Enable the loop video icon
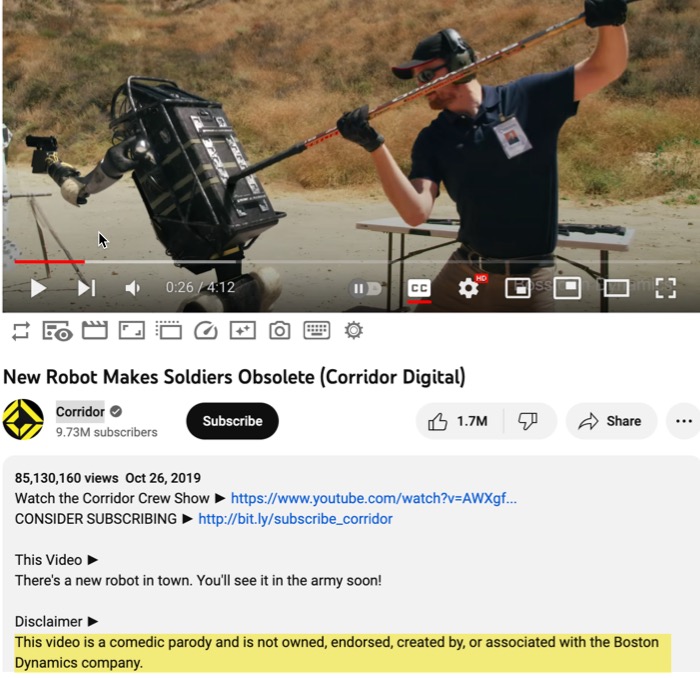 point(21,331)
